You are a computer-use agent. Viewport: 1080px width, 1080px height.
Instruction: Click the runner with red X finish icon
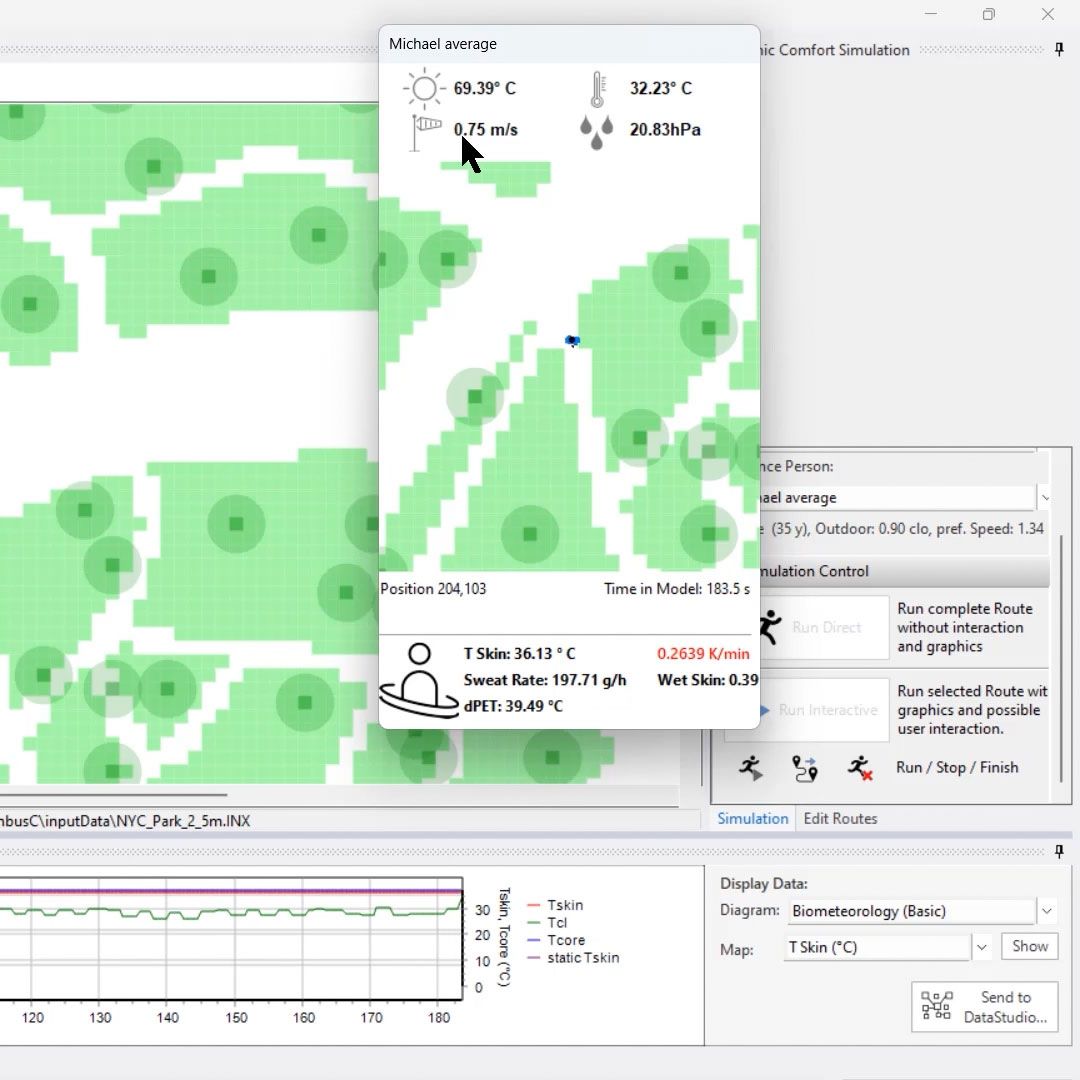pyautogui.click(x=860, y=768)
